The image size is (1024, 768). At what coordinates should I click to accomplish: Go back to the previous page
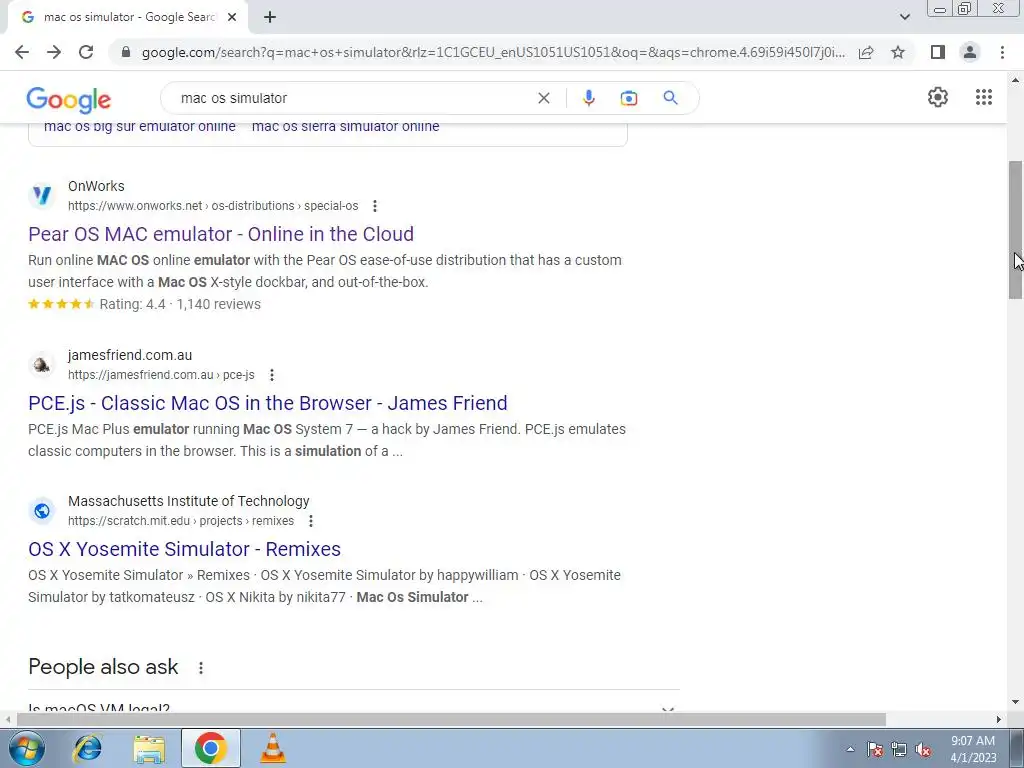(x=22, y=52)
